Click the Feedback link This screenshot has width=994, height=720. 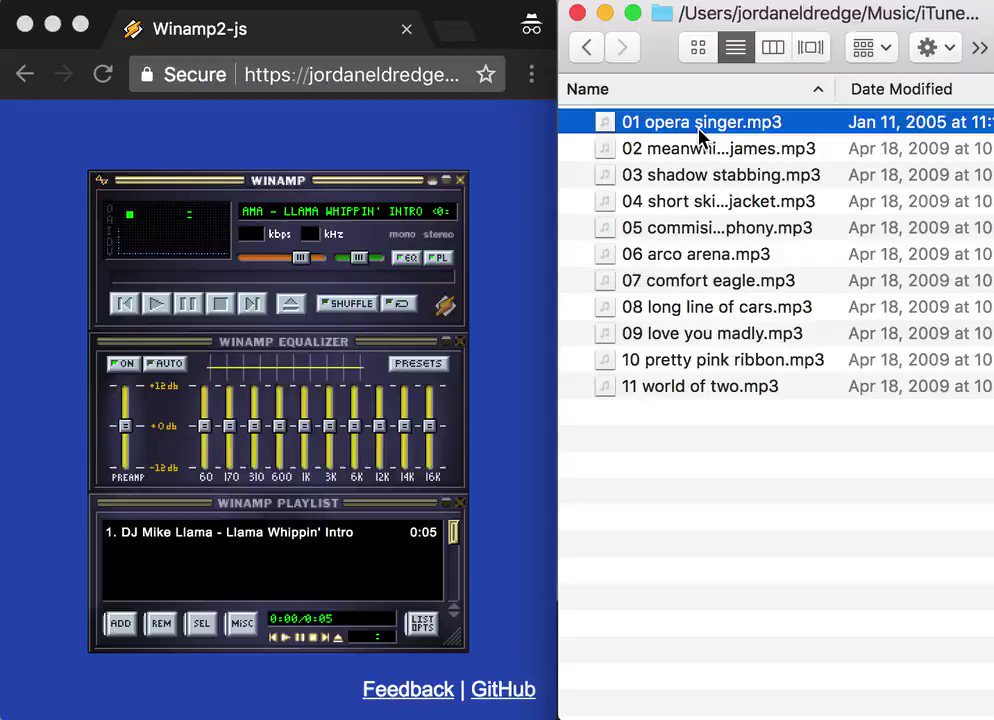click(408, 689)
